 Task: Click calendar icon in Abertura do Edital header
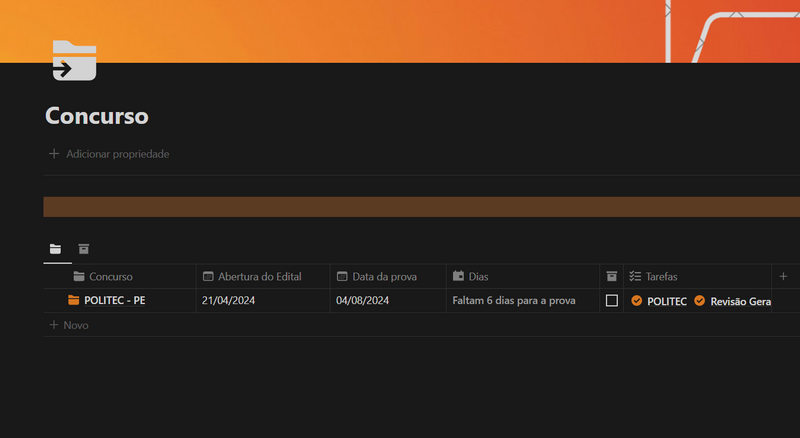[x=208, y=276]
